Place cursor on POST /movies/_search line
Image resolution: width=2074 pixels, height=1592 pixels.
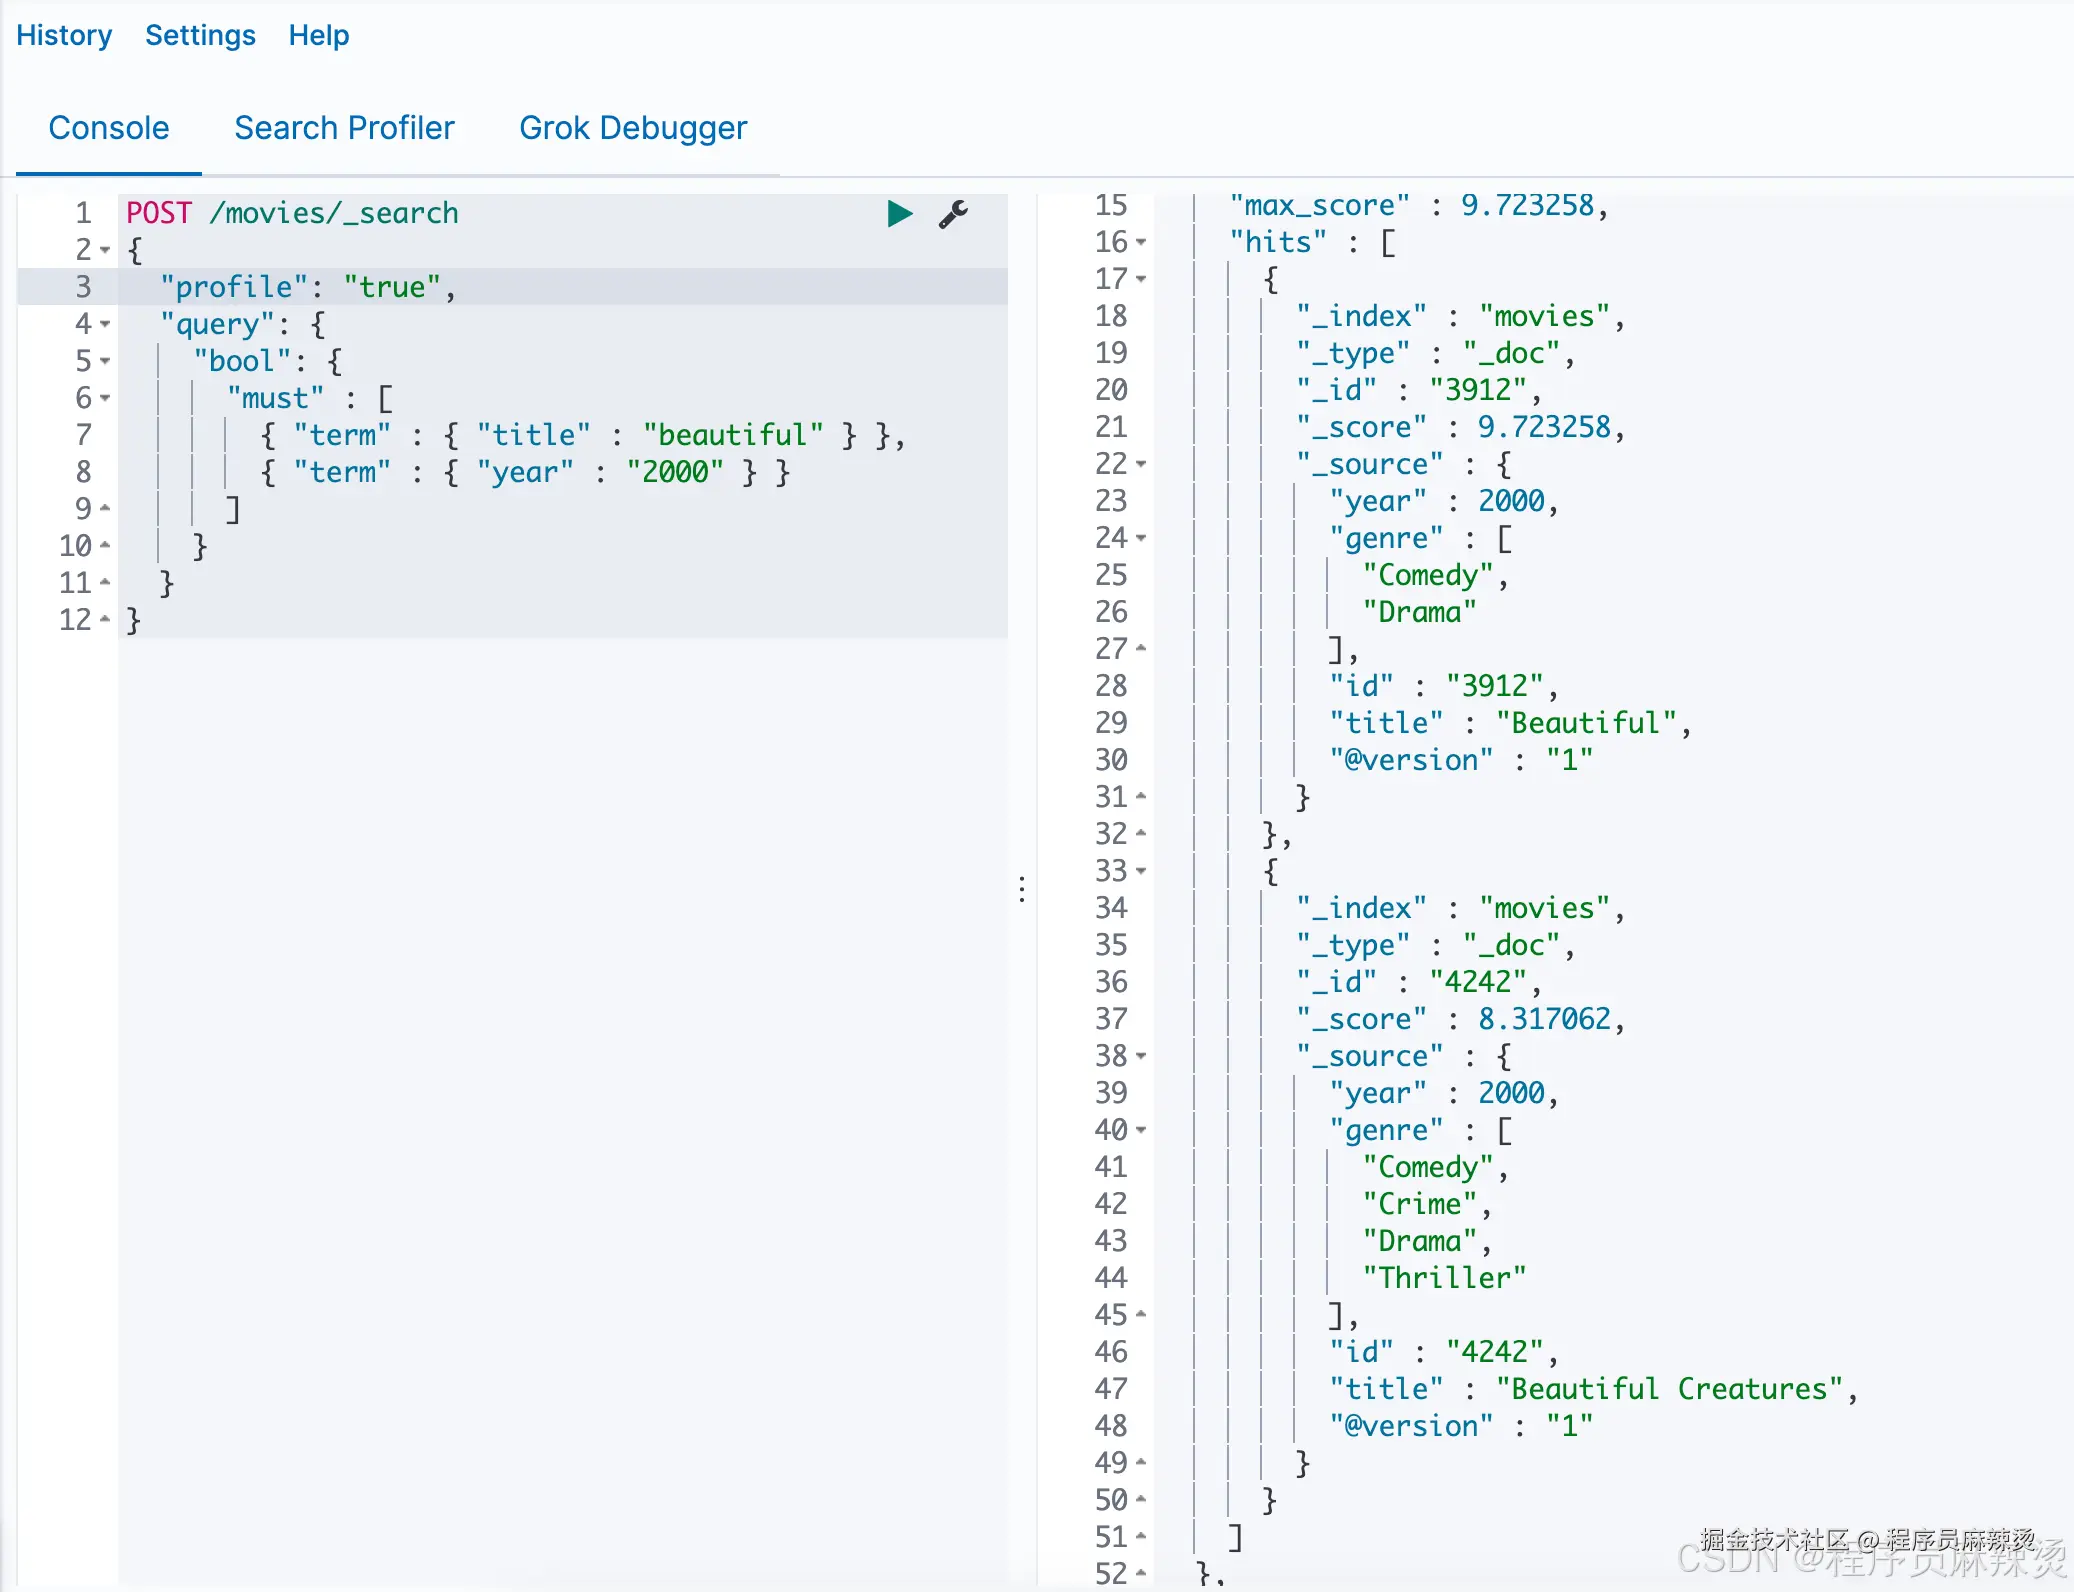(x=292, y=213)
